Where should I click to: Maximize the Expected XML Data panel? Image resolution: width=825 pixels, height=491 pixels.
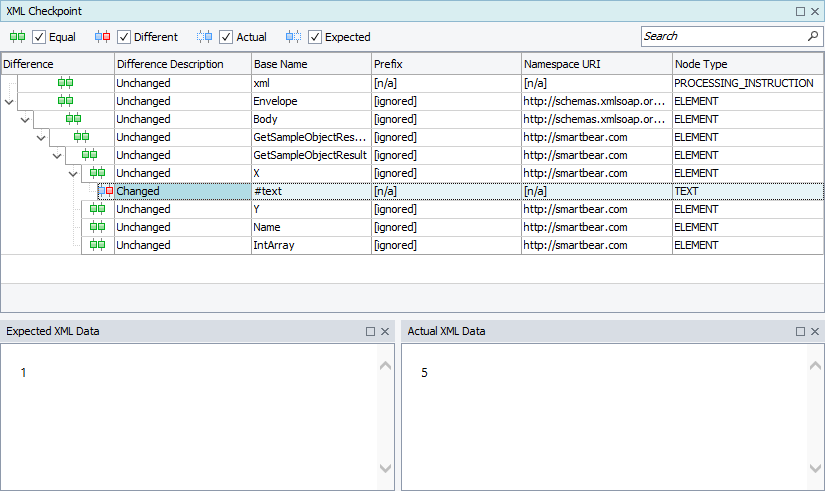[x=370, y=331]
